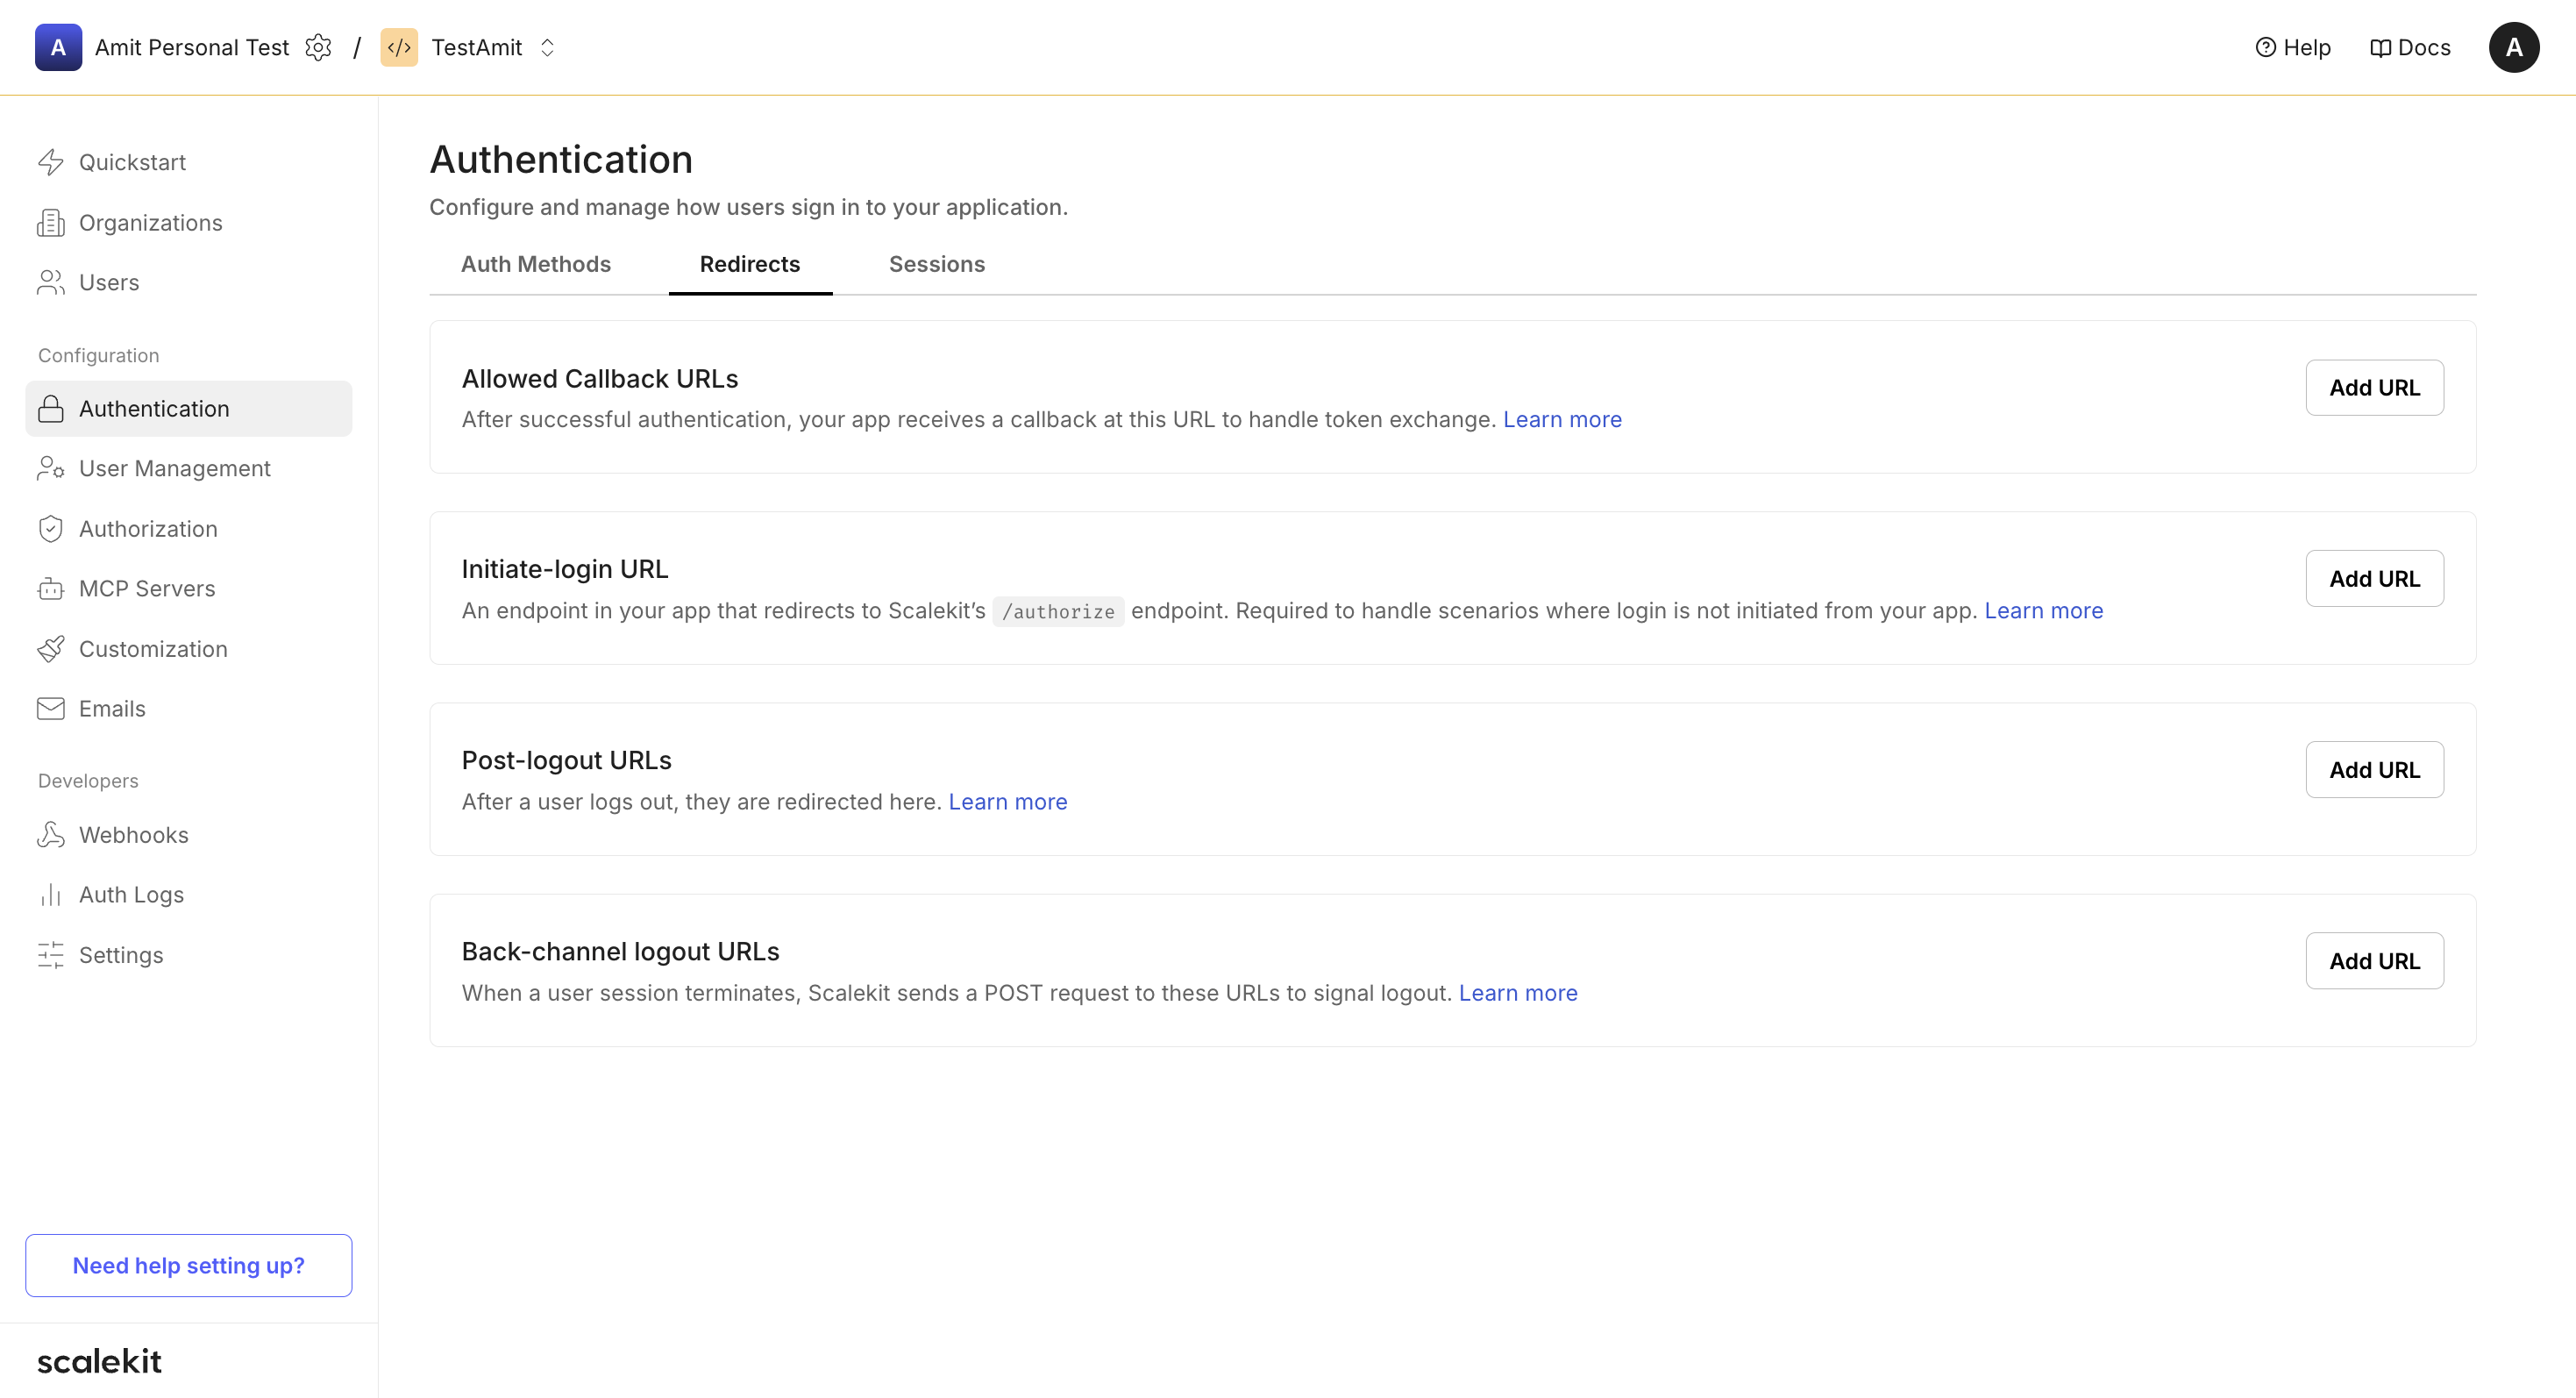Click the Customization paintbrush icon
This screenshot has height=1398, width=2576.
click(51, 648)
